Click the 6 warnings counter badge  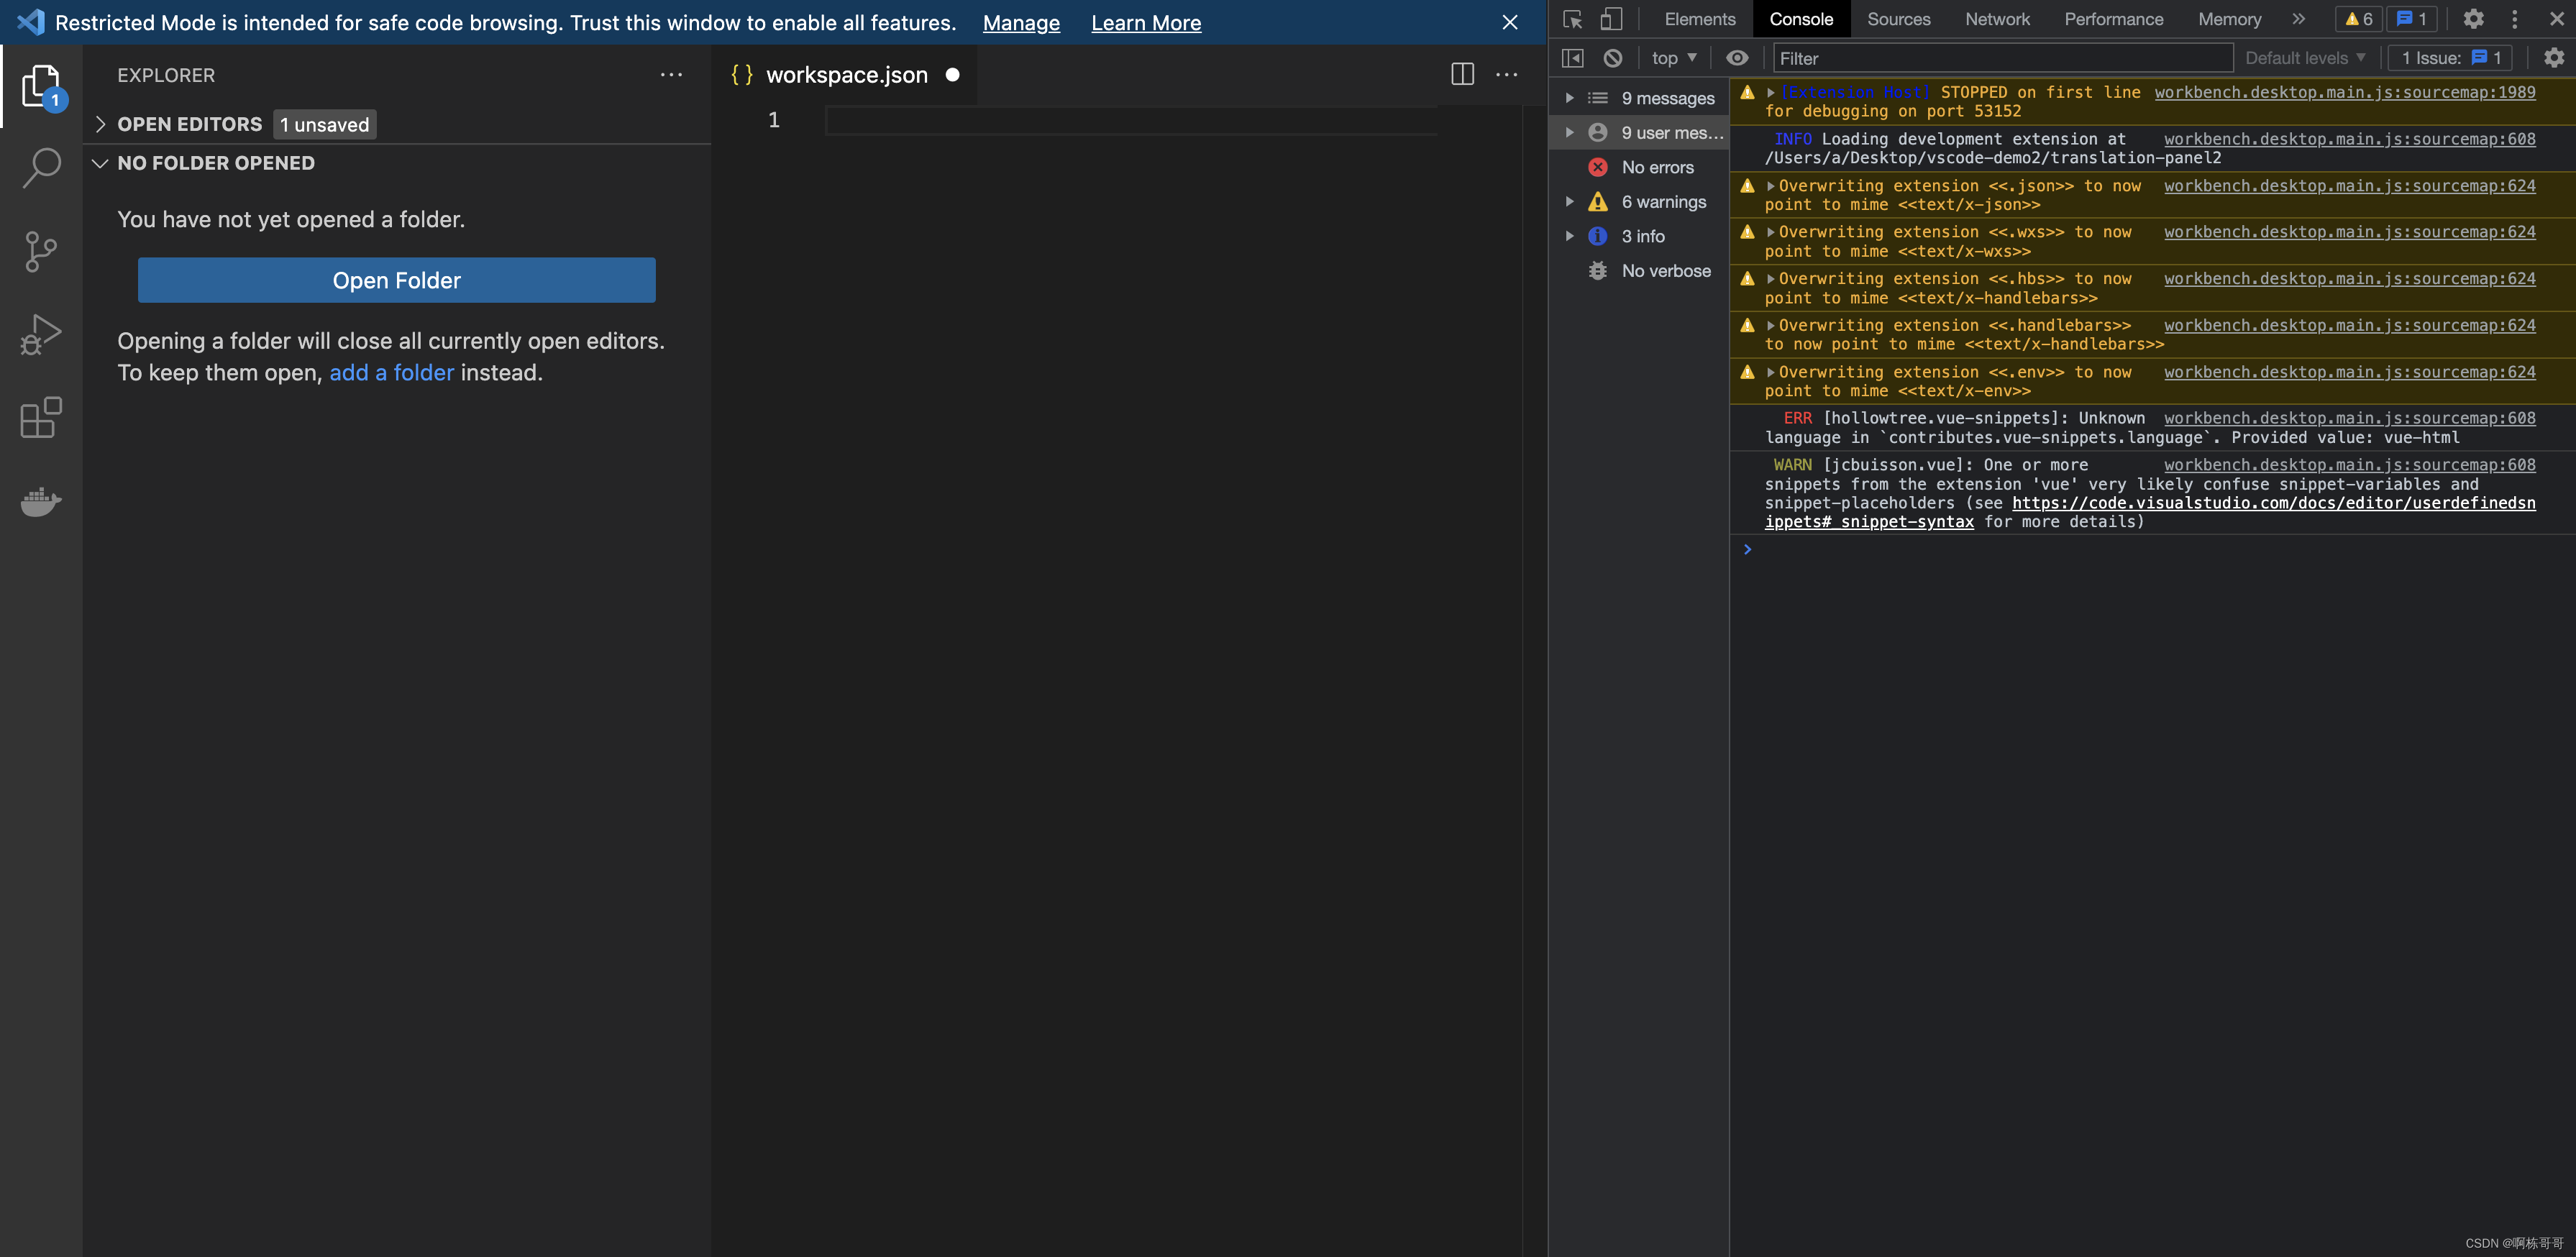coord(2358,19)
